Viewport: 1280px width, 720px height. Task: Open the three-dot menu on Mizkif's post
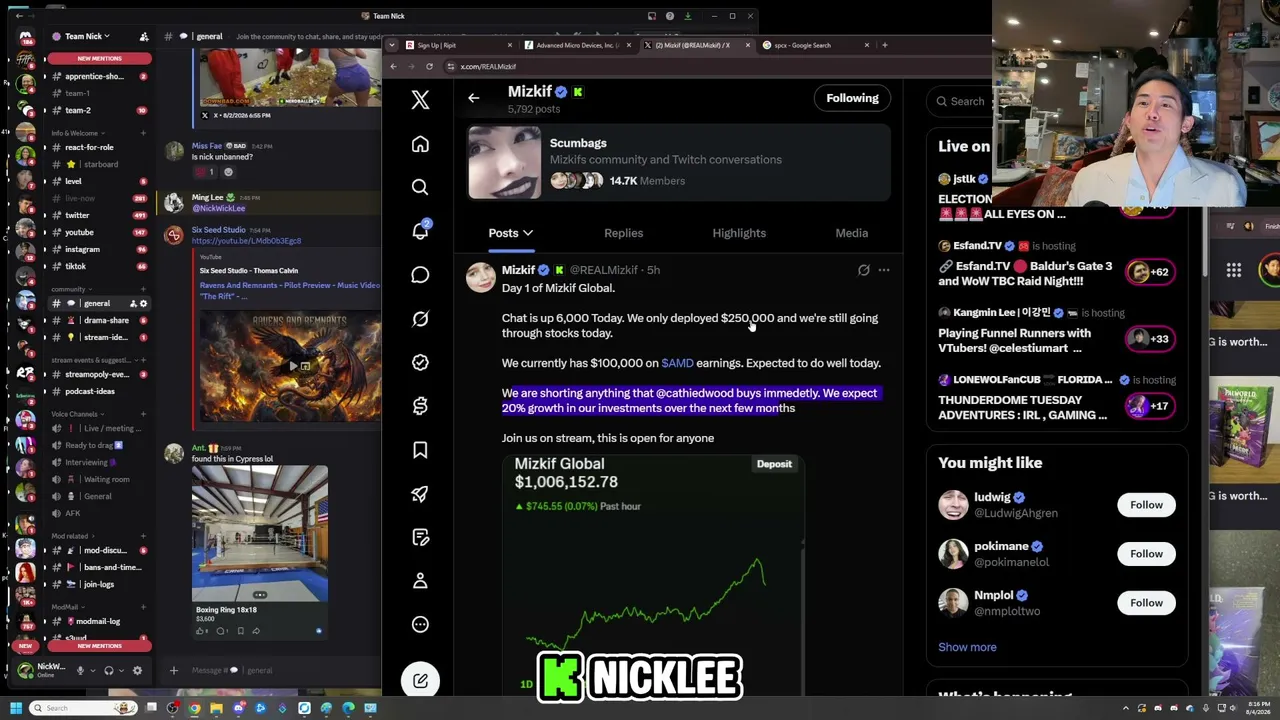883,270
